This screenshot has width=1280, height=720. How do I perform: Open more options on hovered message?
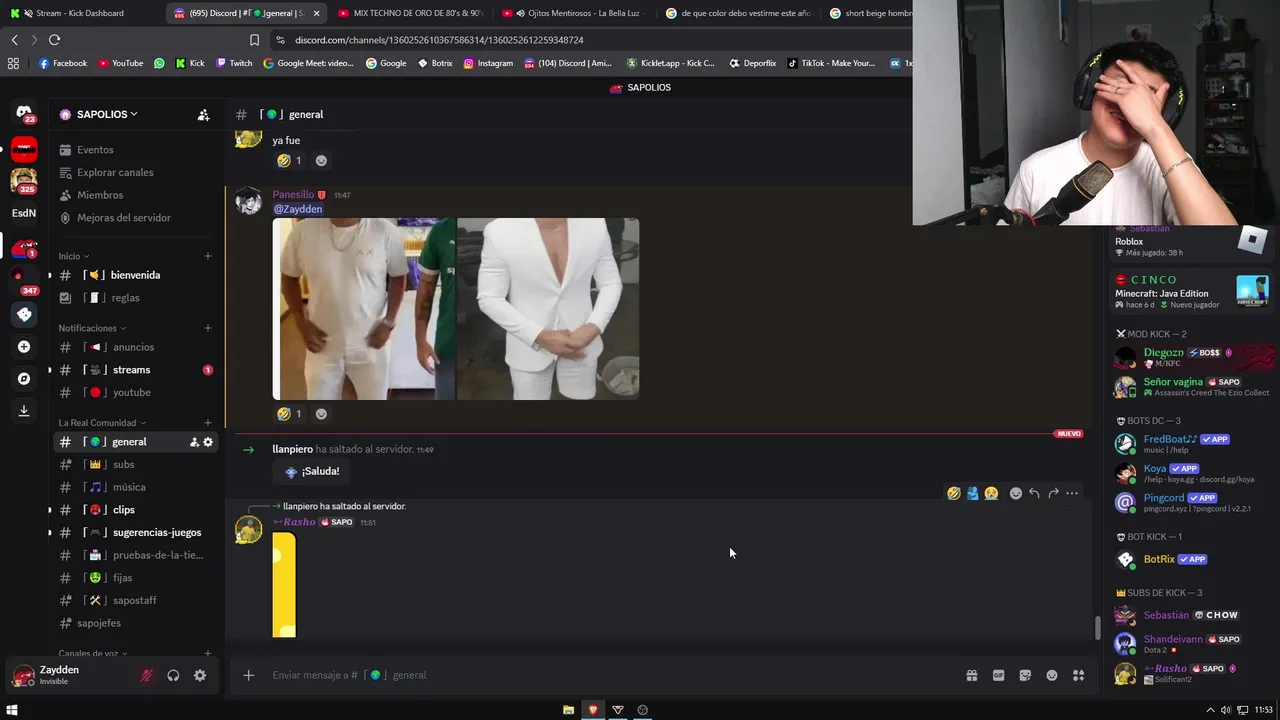1072,493
